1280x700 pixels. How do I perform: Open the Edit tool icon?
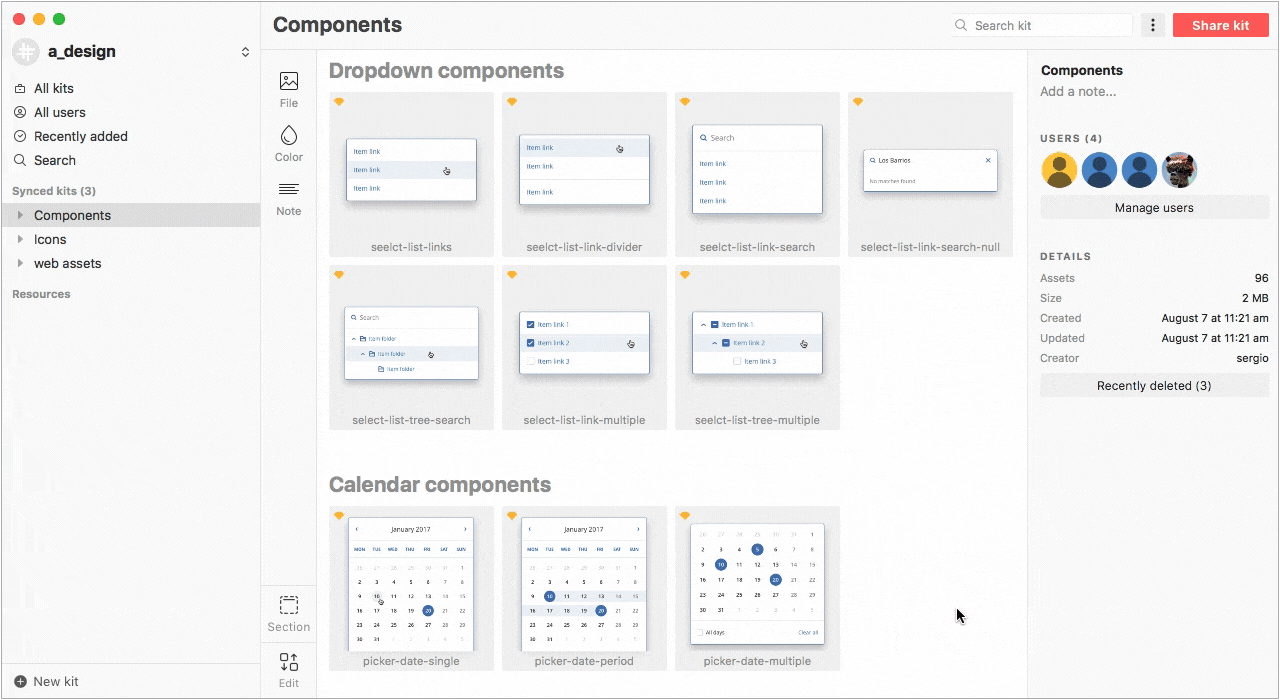click(x=289, y=662)
